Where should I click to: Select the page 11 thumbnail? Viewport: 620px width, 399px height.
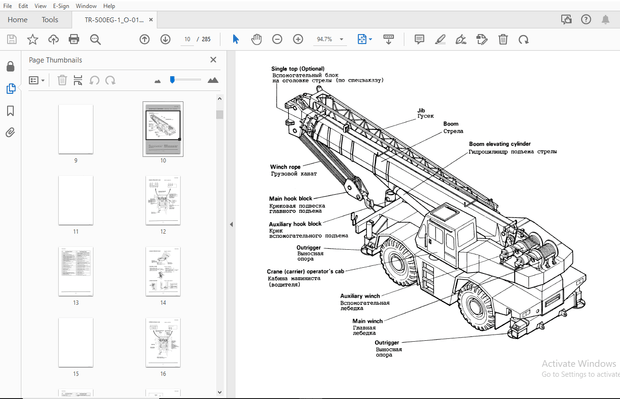[x=76, y=200]
